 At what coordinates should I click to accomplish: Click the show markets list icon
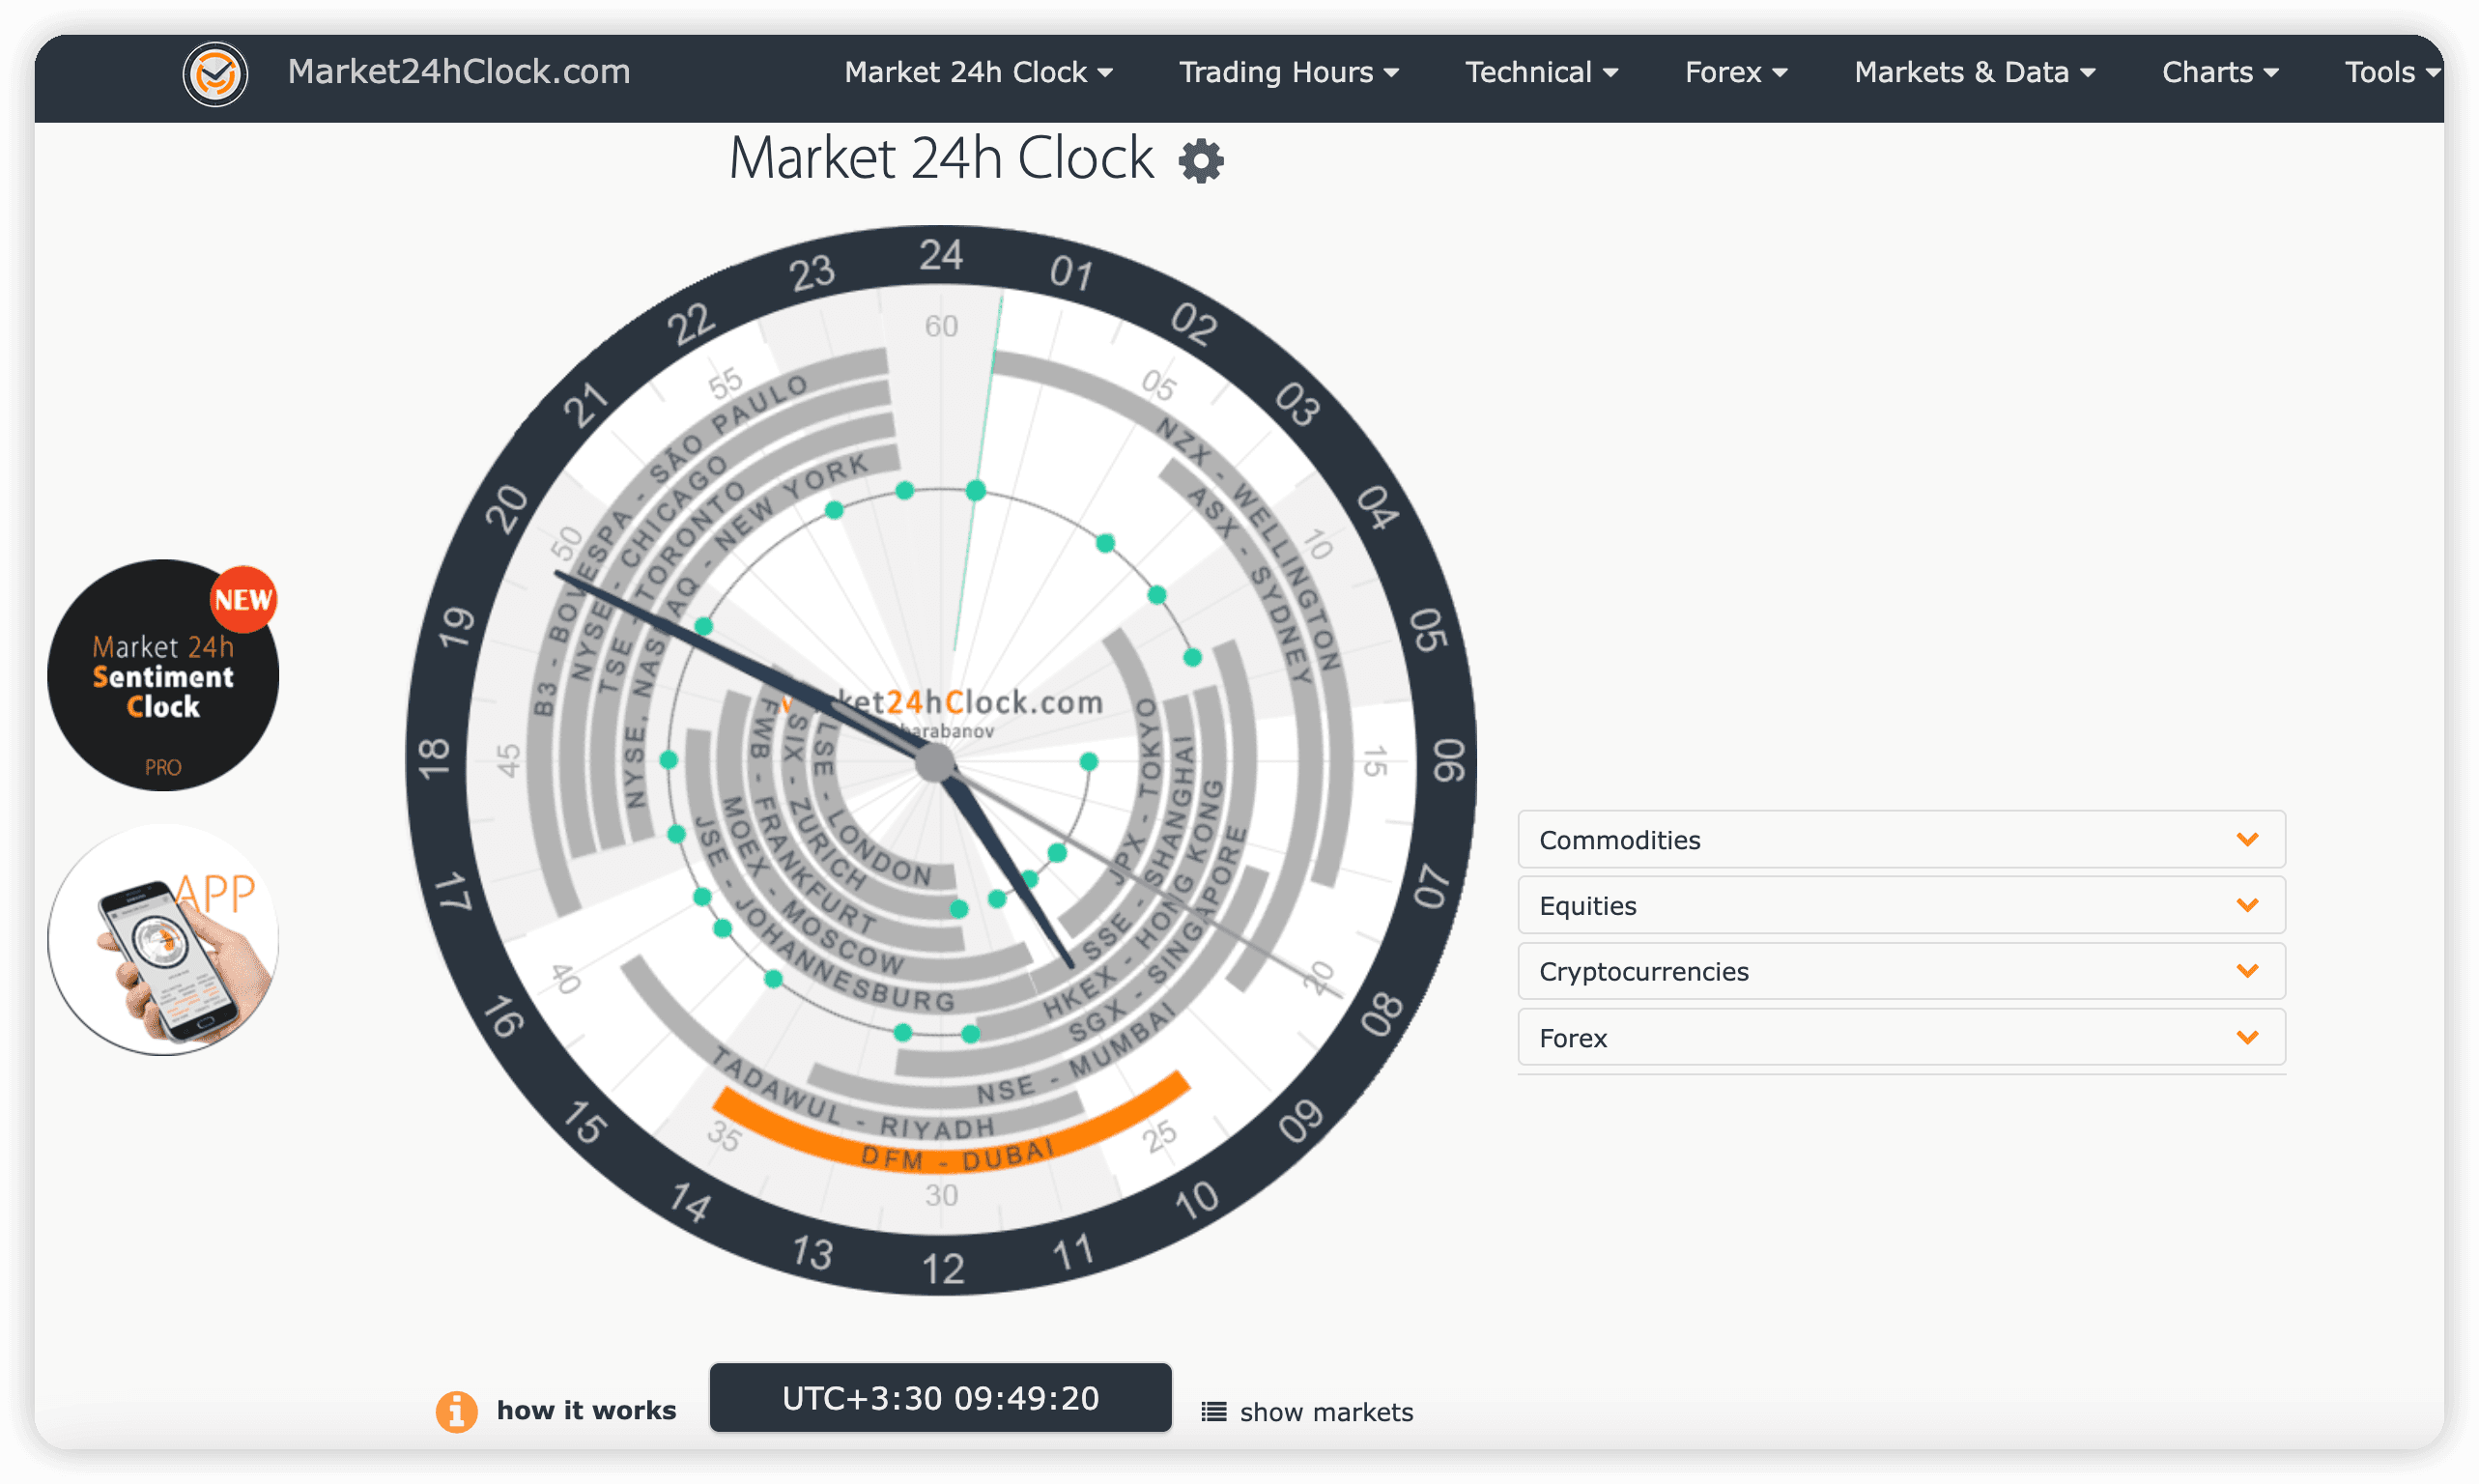(1213, 1411)
